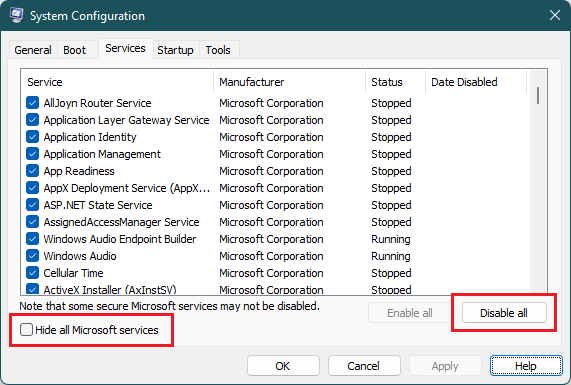The image size is (571, 385).
Task: Enable Hide all Microsoft services checkbox
Action: click(26, 330)
